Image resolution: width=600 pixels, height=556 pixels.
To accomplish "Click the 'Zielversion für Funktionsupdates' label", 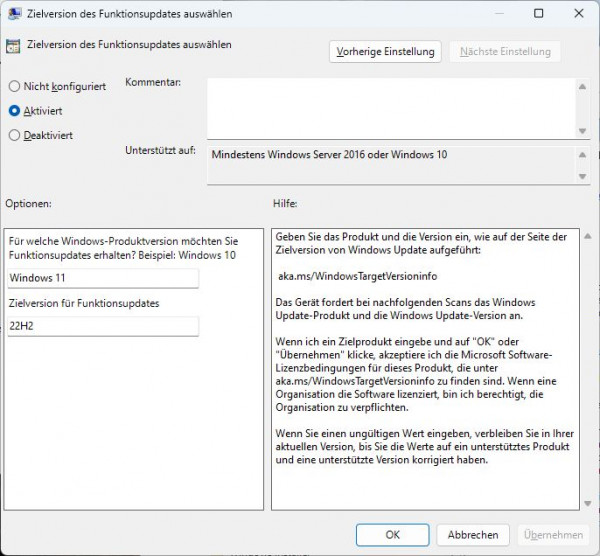I will coord(84,303).
